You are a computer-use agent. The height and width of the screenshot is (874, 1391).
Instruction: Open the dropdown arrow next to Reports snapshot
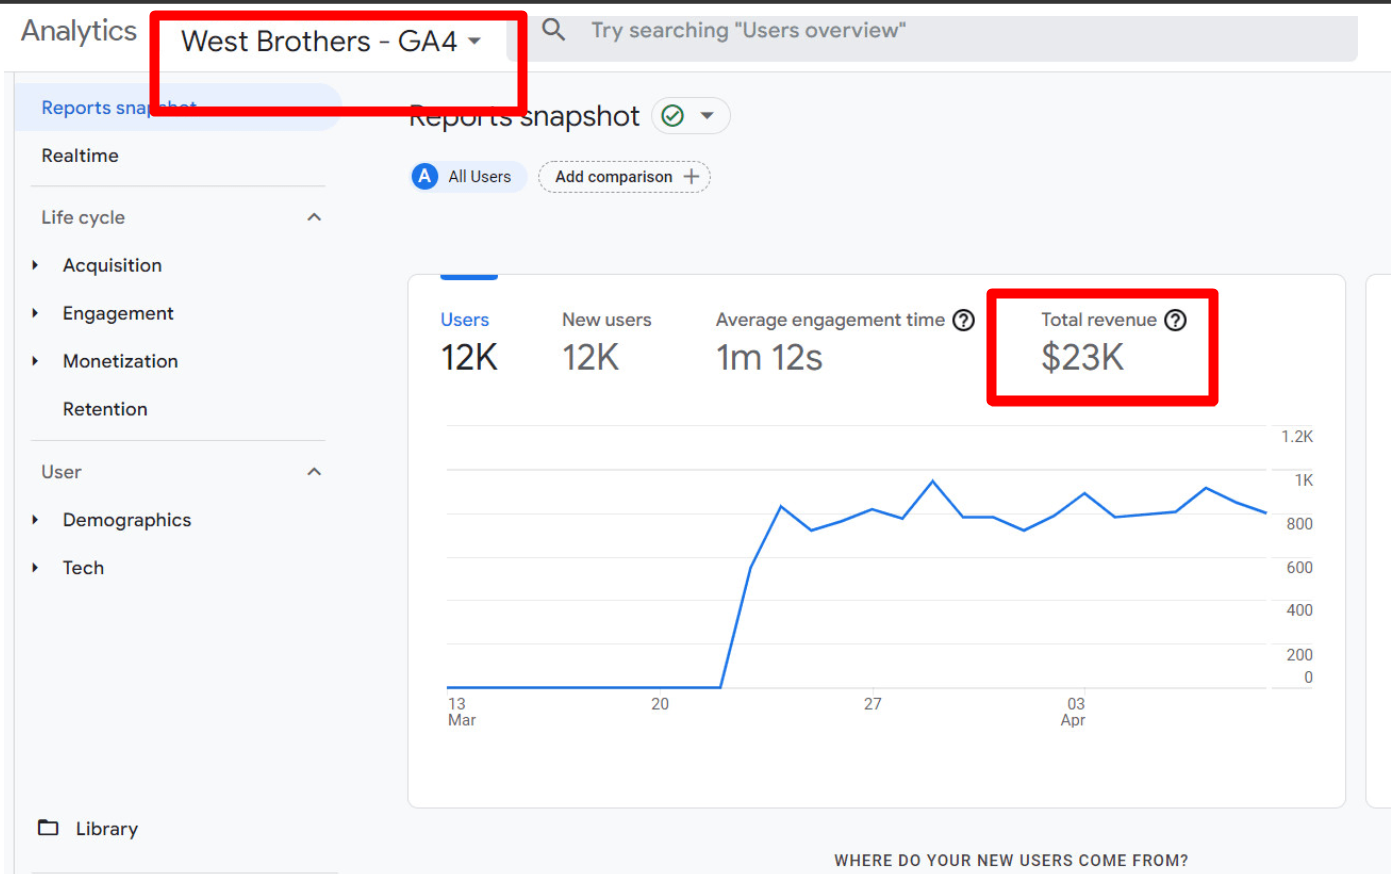pos(707,116)
